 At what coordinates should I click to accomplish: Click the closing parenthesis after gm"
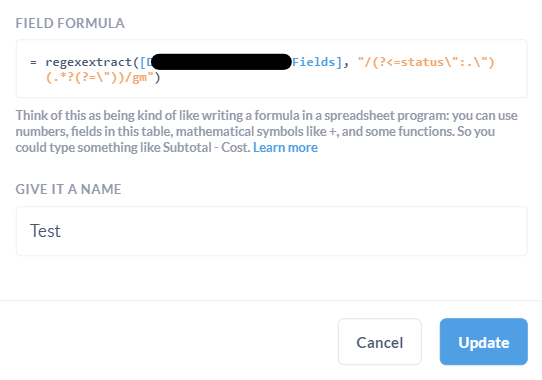(157, 77)
